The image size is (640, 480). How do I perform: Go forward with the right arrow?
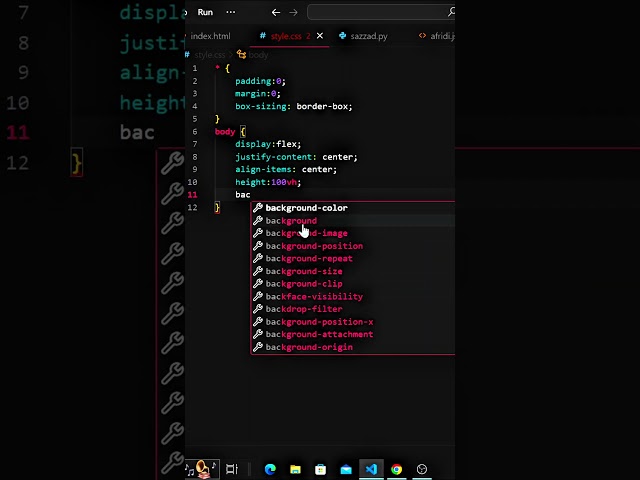[x=293, y=13]
